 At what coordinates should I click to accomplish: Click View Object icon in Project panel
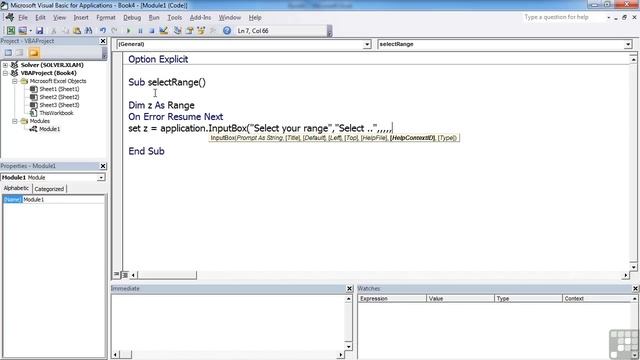[x=20, y=53]
